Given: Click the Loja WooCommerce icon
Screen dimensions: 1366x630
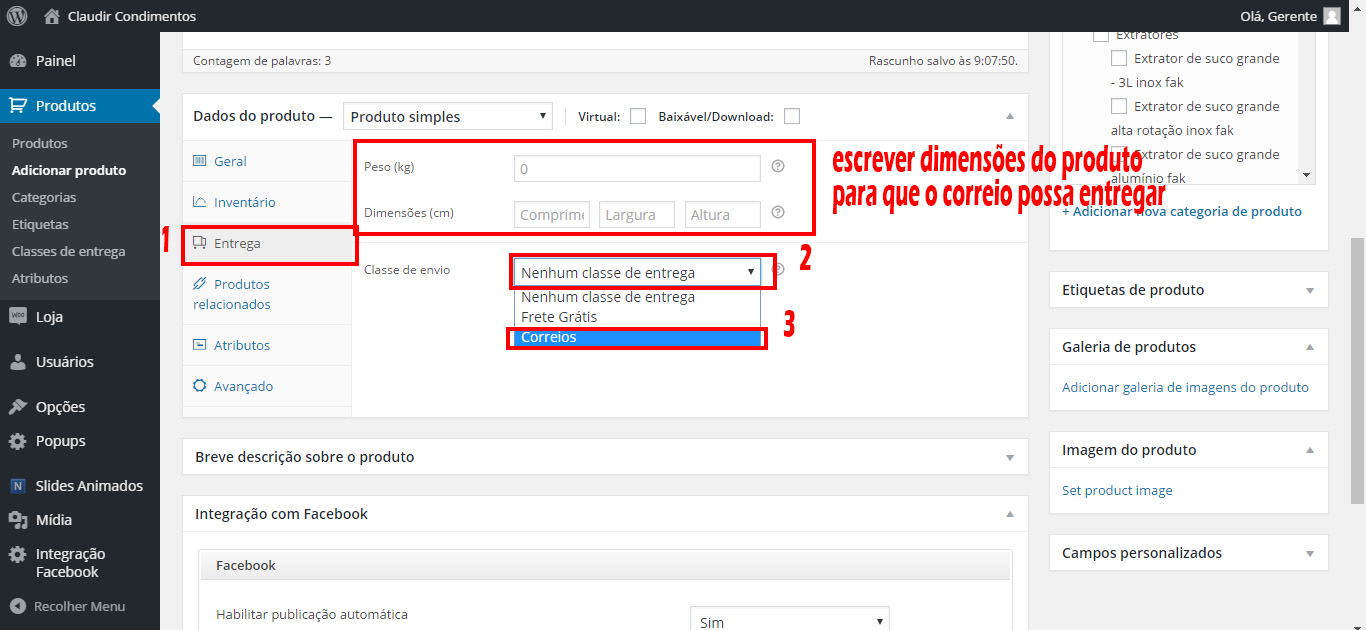Looking at the screenshot, I should point(18,317).
